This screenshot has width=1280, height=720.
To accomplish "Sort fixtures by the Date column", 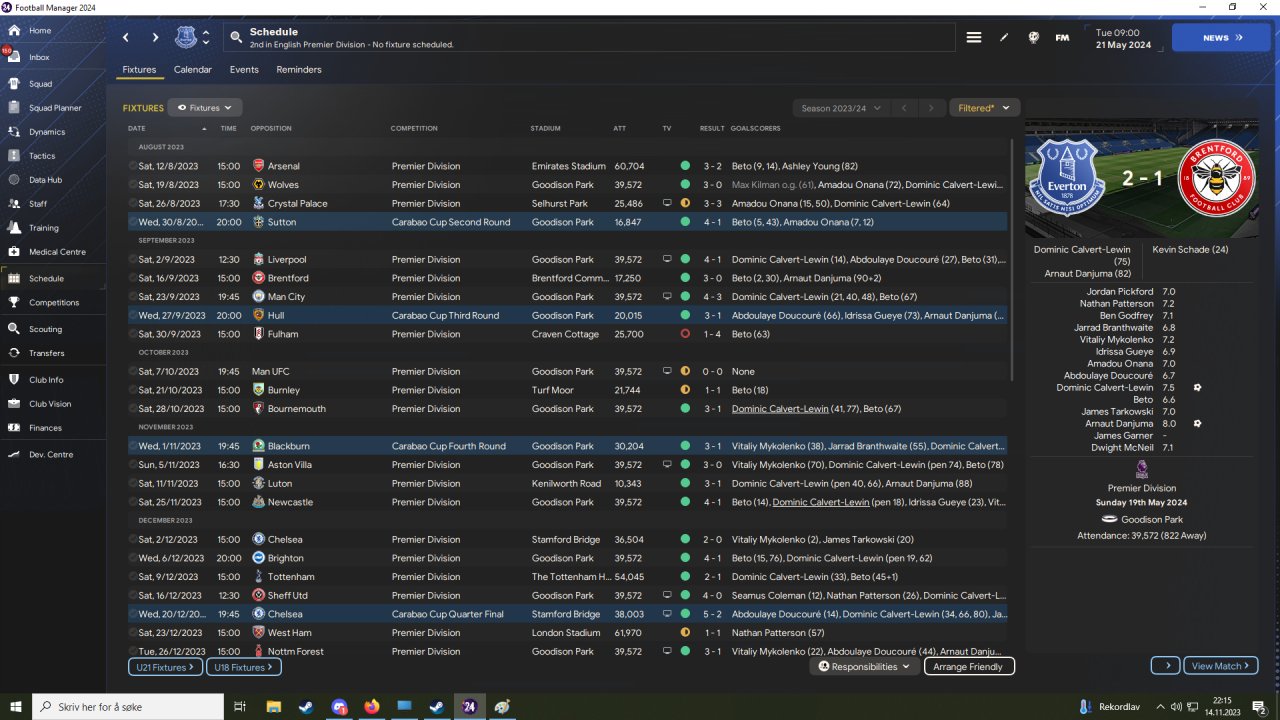I will coord(137,129).
